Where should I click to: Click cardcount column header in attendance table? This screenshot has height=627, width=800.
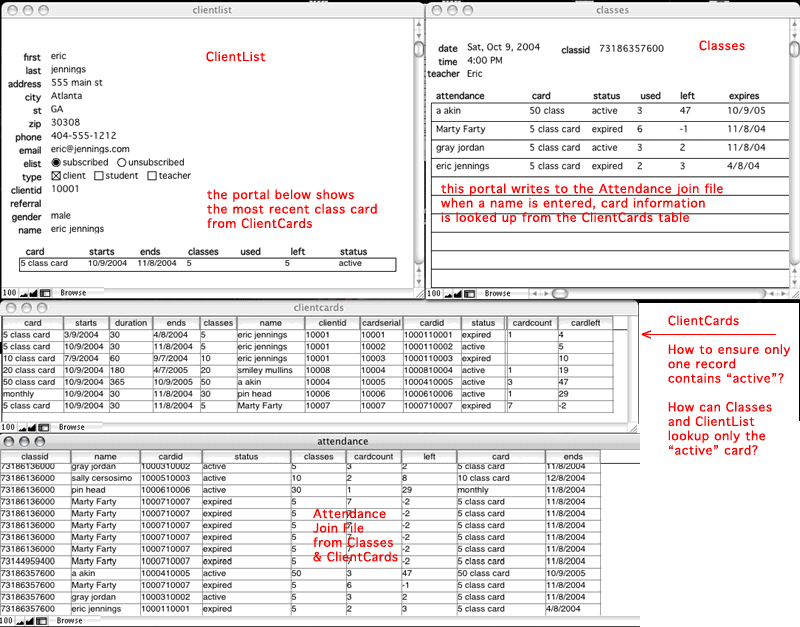373,457
